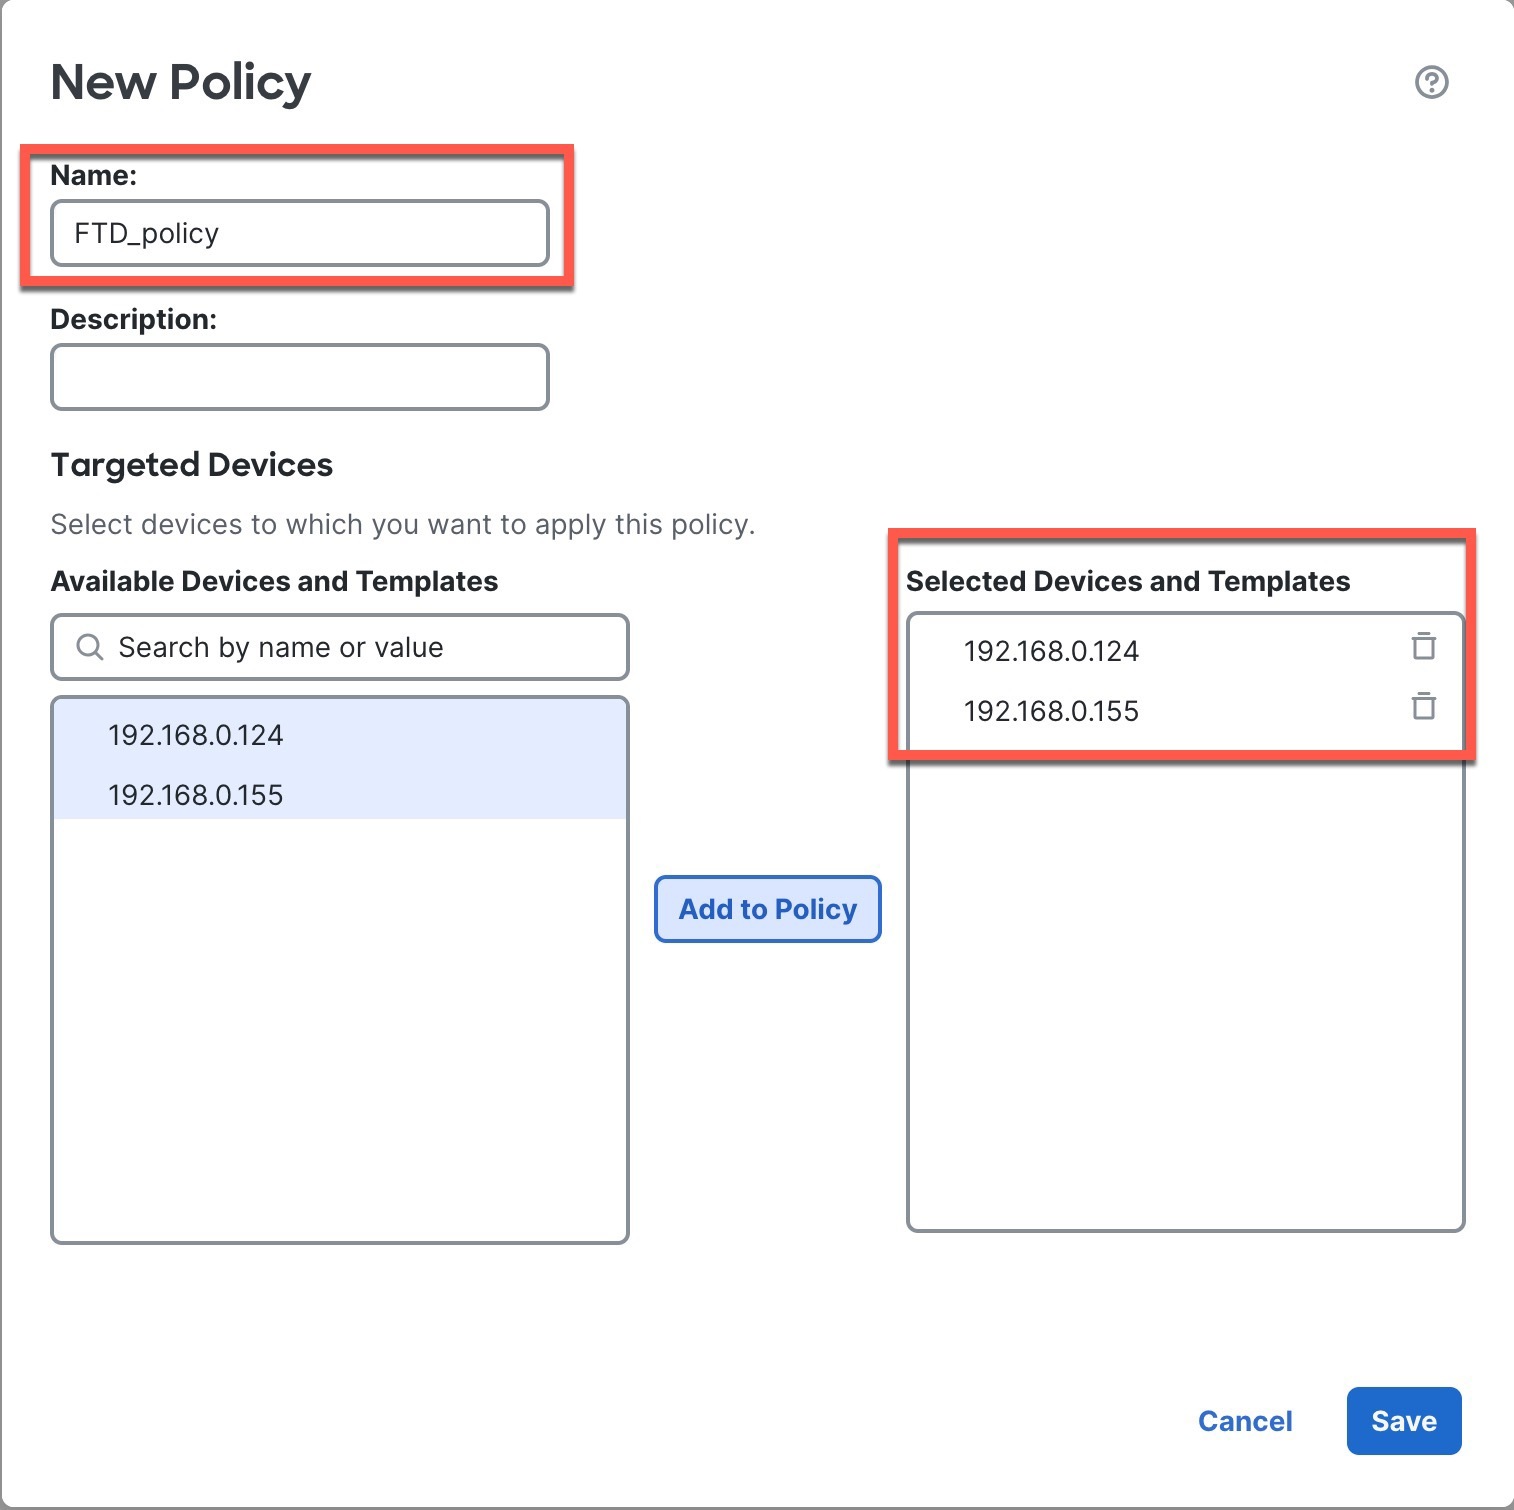This screenshot has width=1514, height=1510.
Task: Click 192.168.0.155 in Selected Devices list
Action: tap(1051, 711)
